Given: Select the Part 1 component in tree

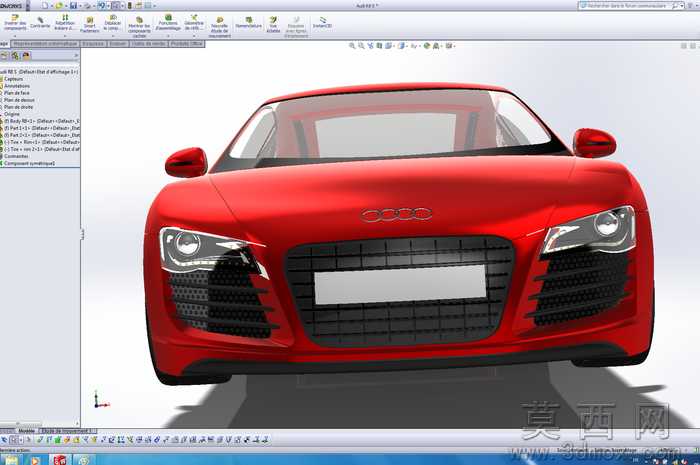Looking at the screenshot, I should point(42,128).
